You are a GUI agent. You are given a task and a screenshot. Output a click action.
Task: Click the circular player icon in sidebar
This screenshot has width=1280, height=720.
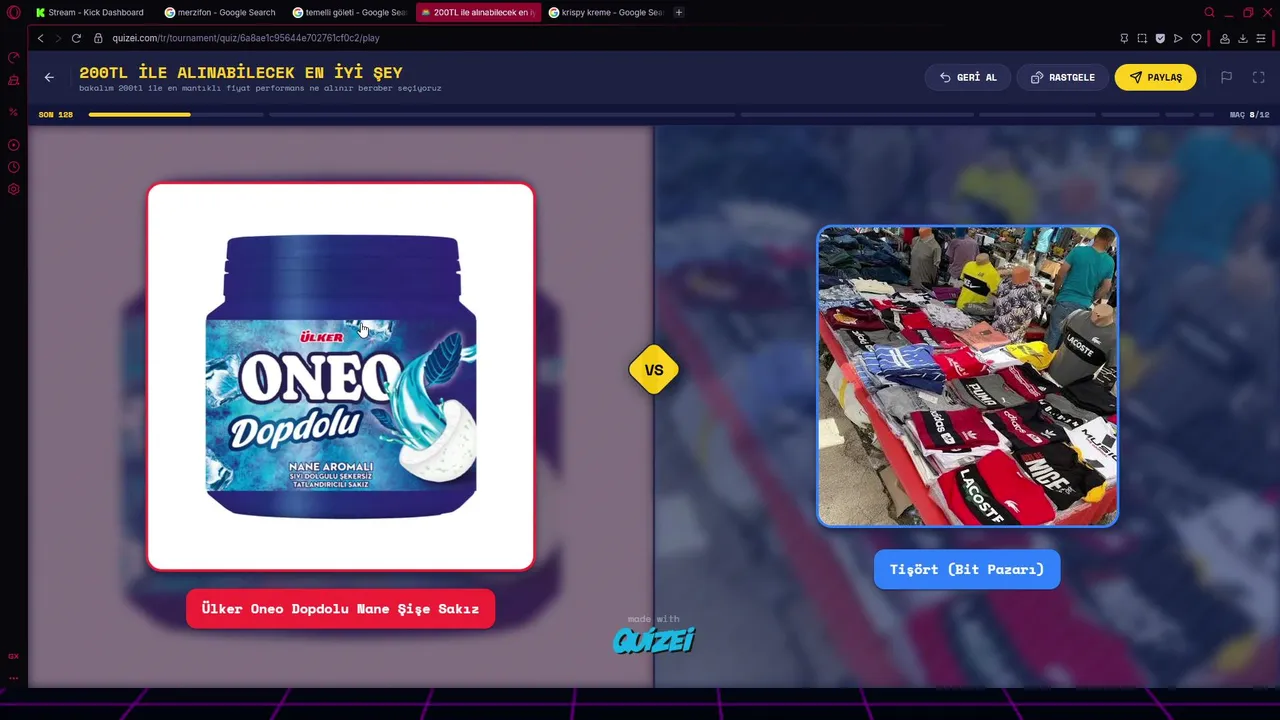click(x=14, y=145)
